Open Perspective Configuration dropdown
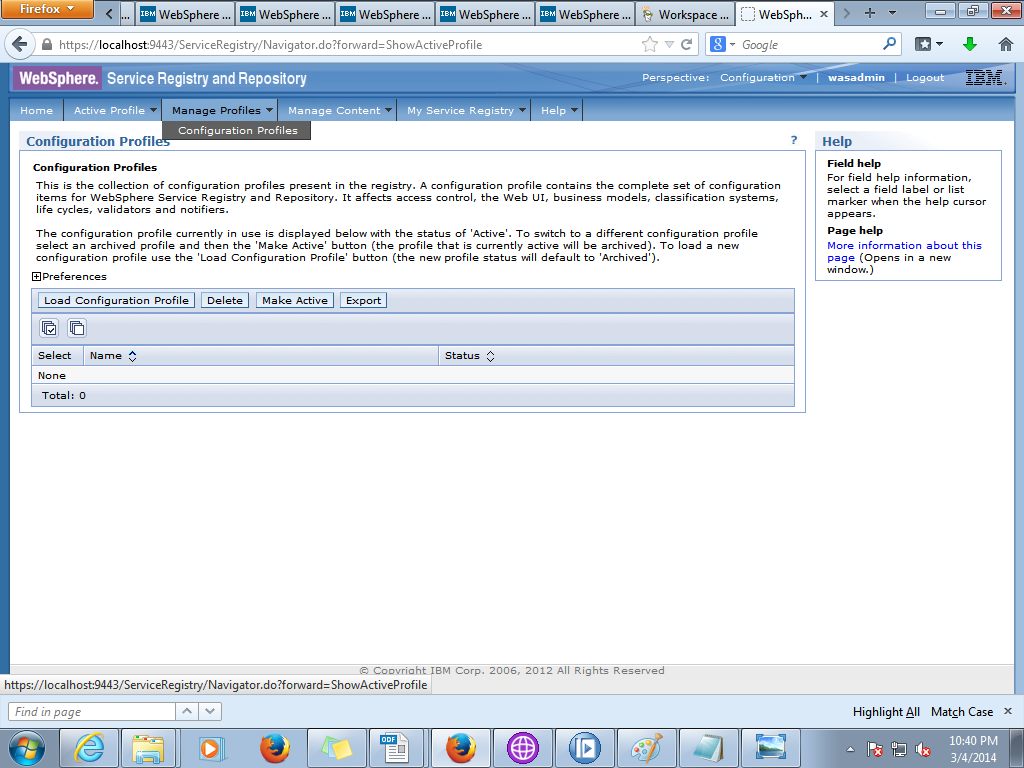 pyautogui.click(x=763, y=77)
